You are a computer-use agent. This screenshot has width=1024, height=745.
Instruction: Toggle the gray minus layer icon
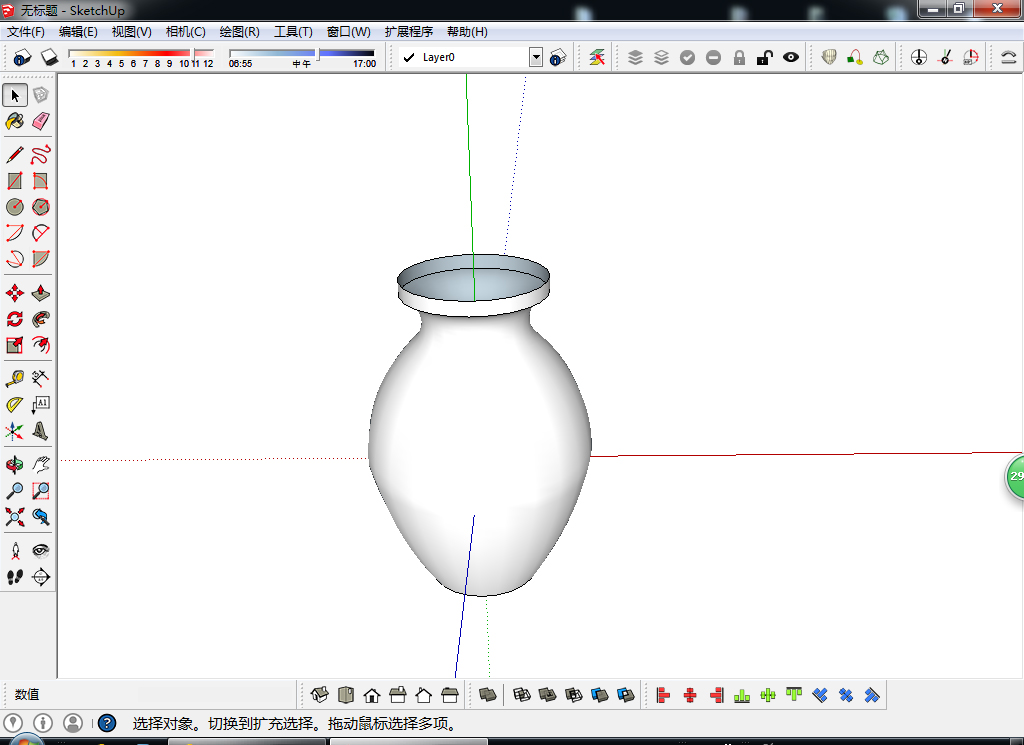[713, 57]
